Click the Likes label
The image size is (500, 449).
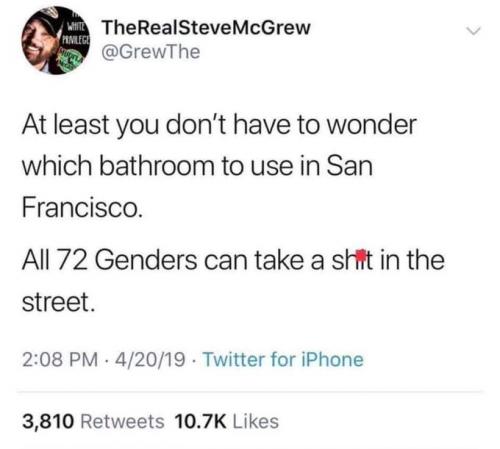pos(256,421)
